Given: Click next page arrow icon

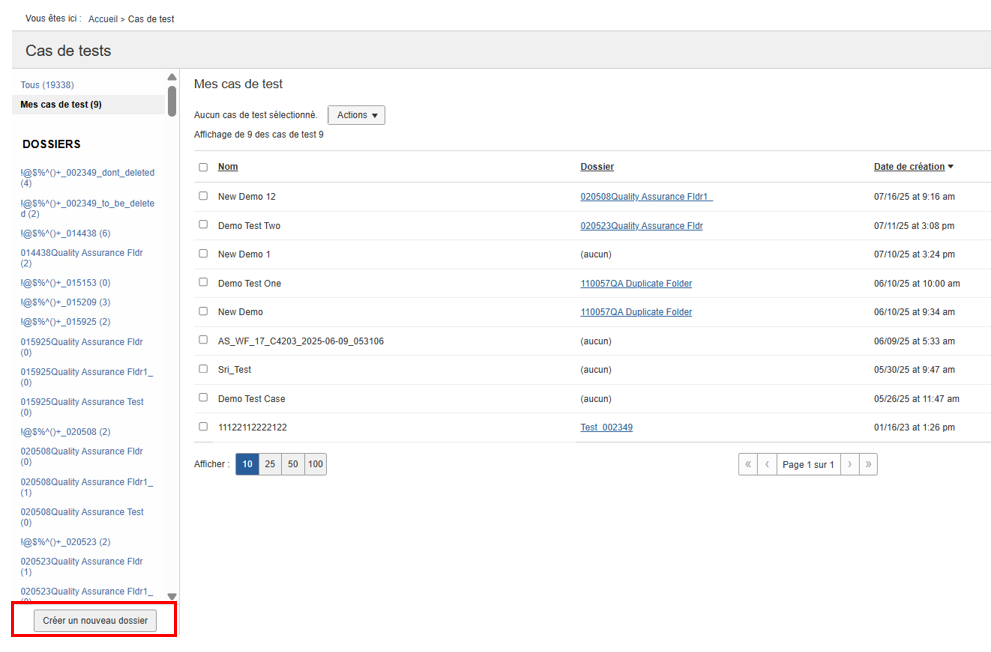Looking at the screenshot, I should [849, 464].
